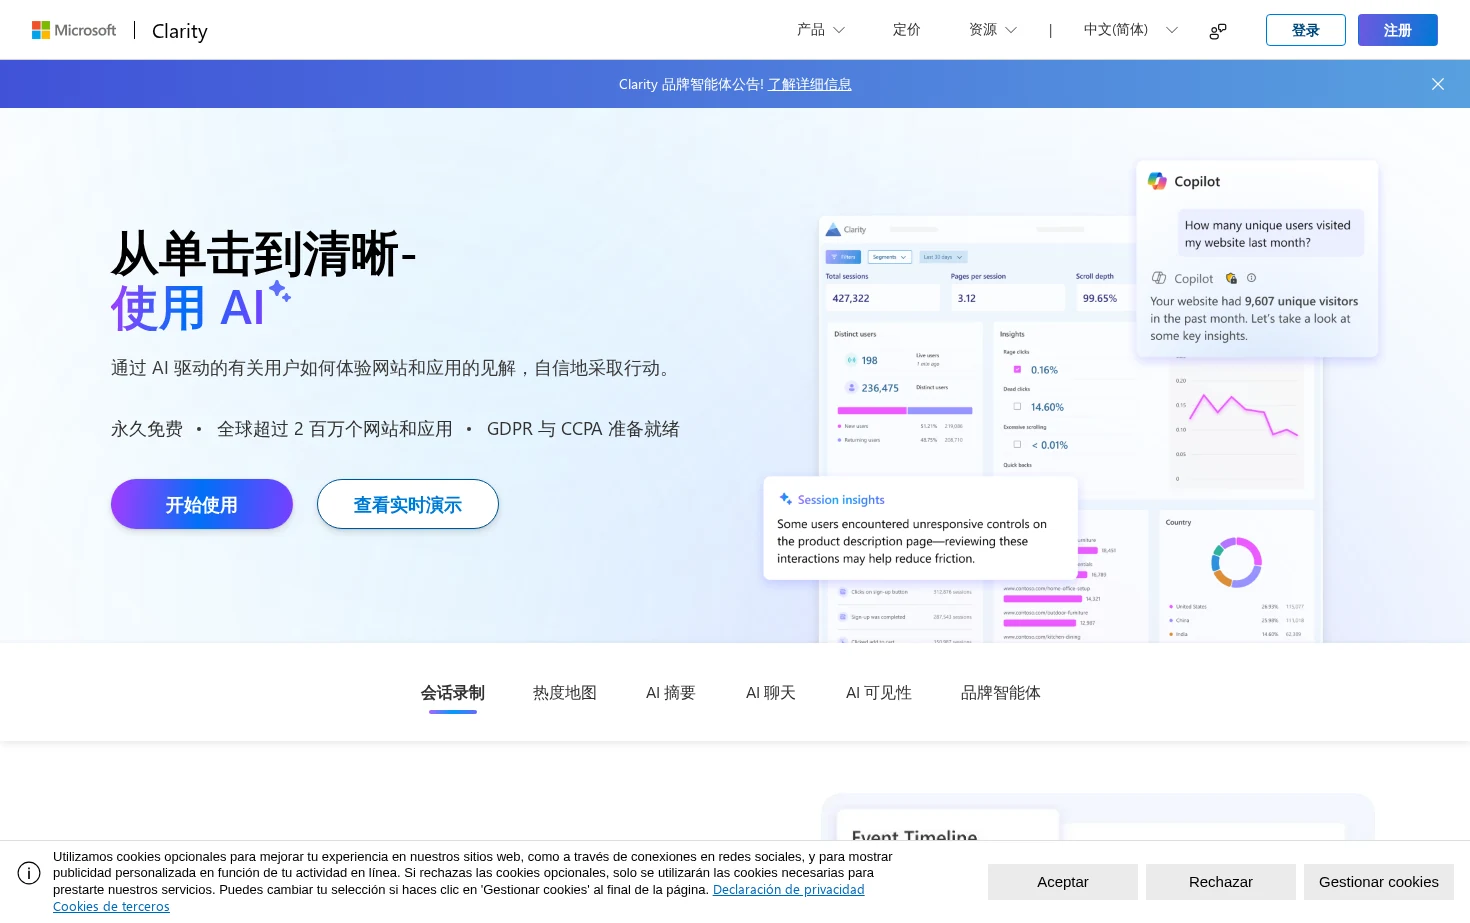
Task: Click the 查看实时演示 button
Action: pyautogui.click(x=408, y=504)
